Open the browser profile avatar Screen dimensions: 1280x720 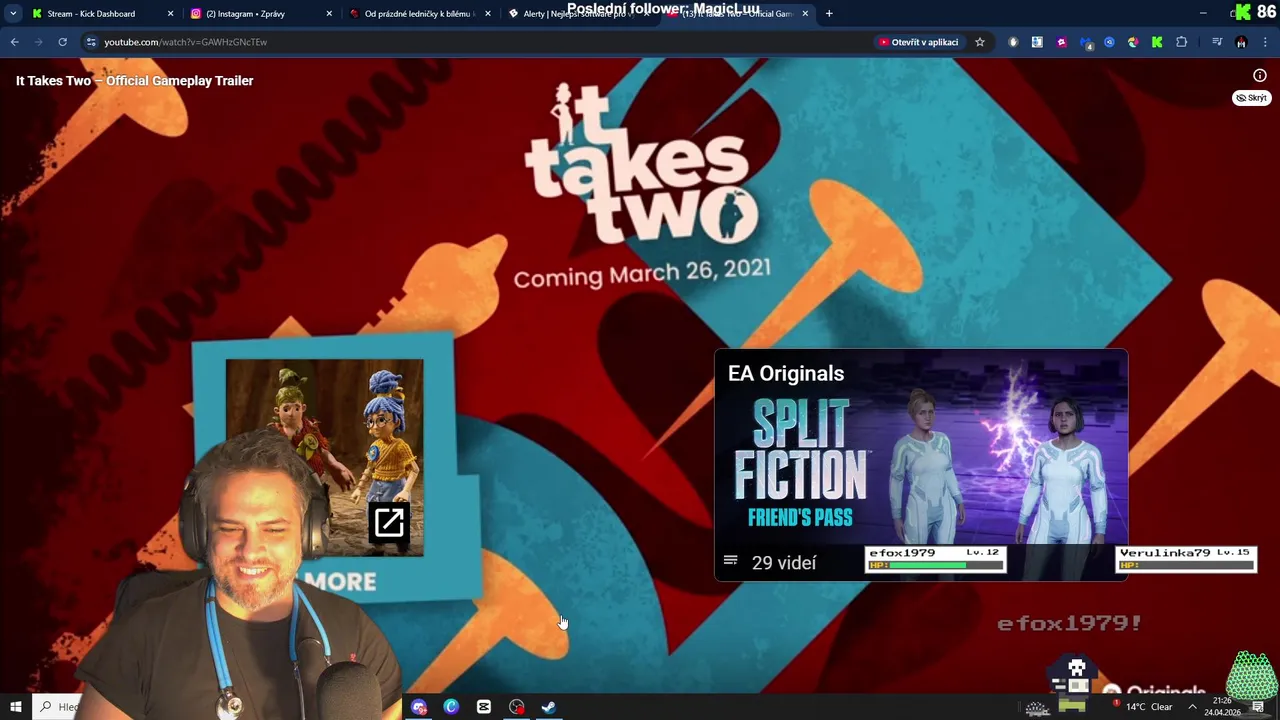click(1241, 42)
